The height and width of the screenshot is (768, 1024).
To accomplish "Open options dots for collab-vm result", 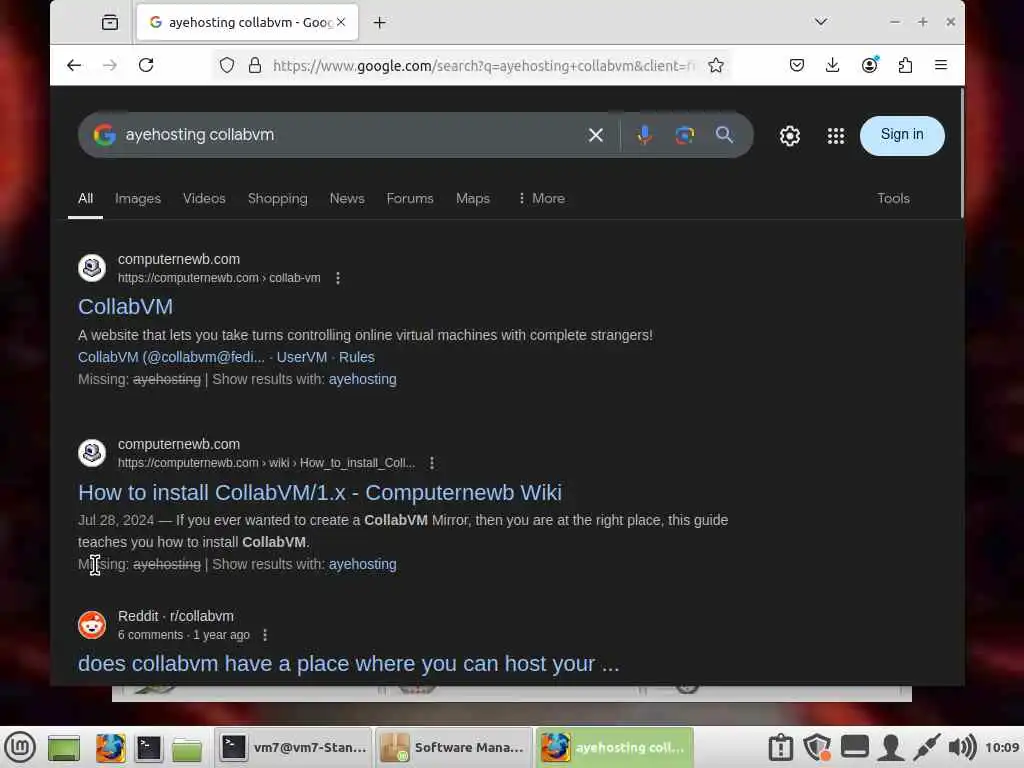I will pyautogui.click(x=338, y=278).
